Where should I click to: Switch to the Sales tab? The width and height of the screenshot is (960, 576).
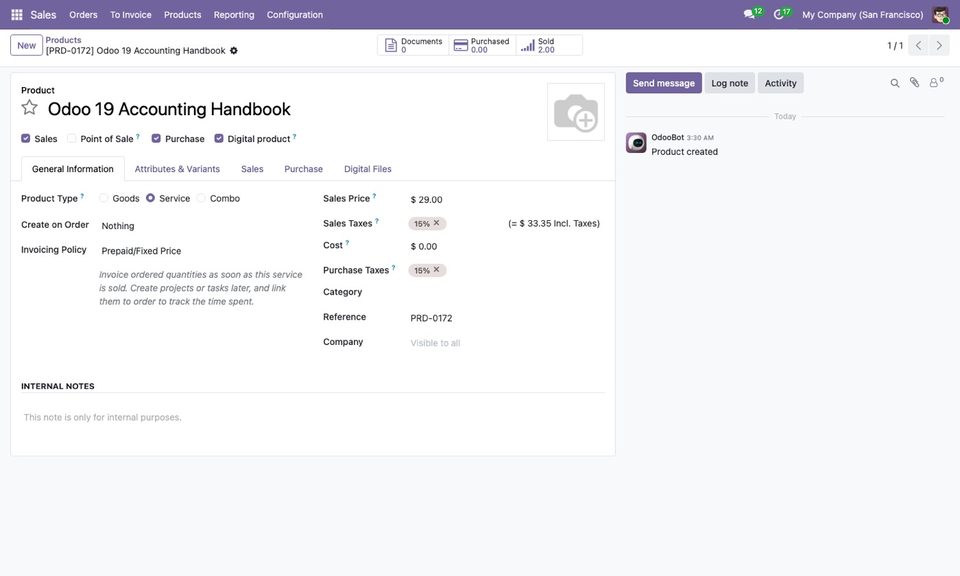[252, 169]
